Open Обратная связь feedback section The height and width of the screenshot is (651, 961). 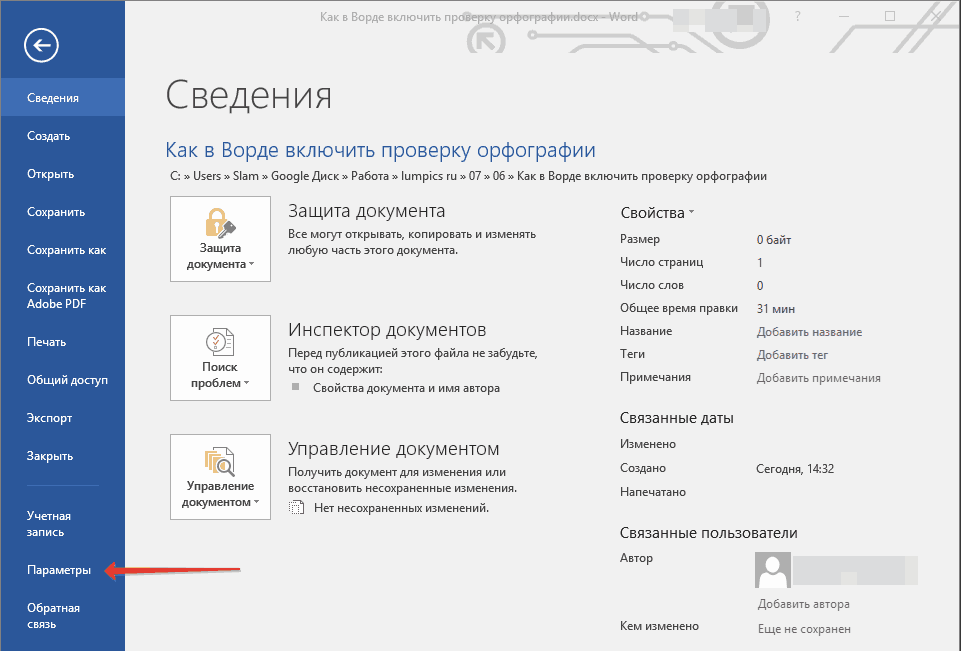tap(53, 616)
